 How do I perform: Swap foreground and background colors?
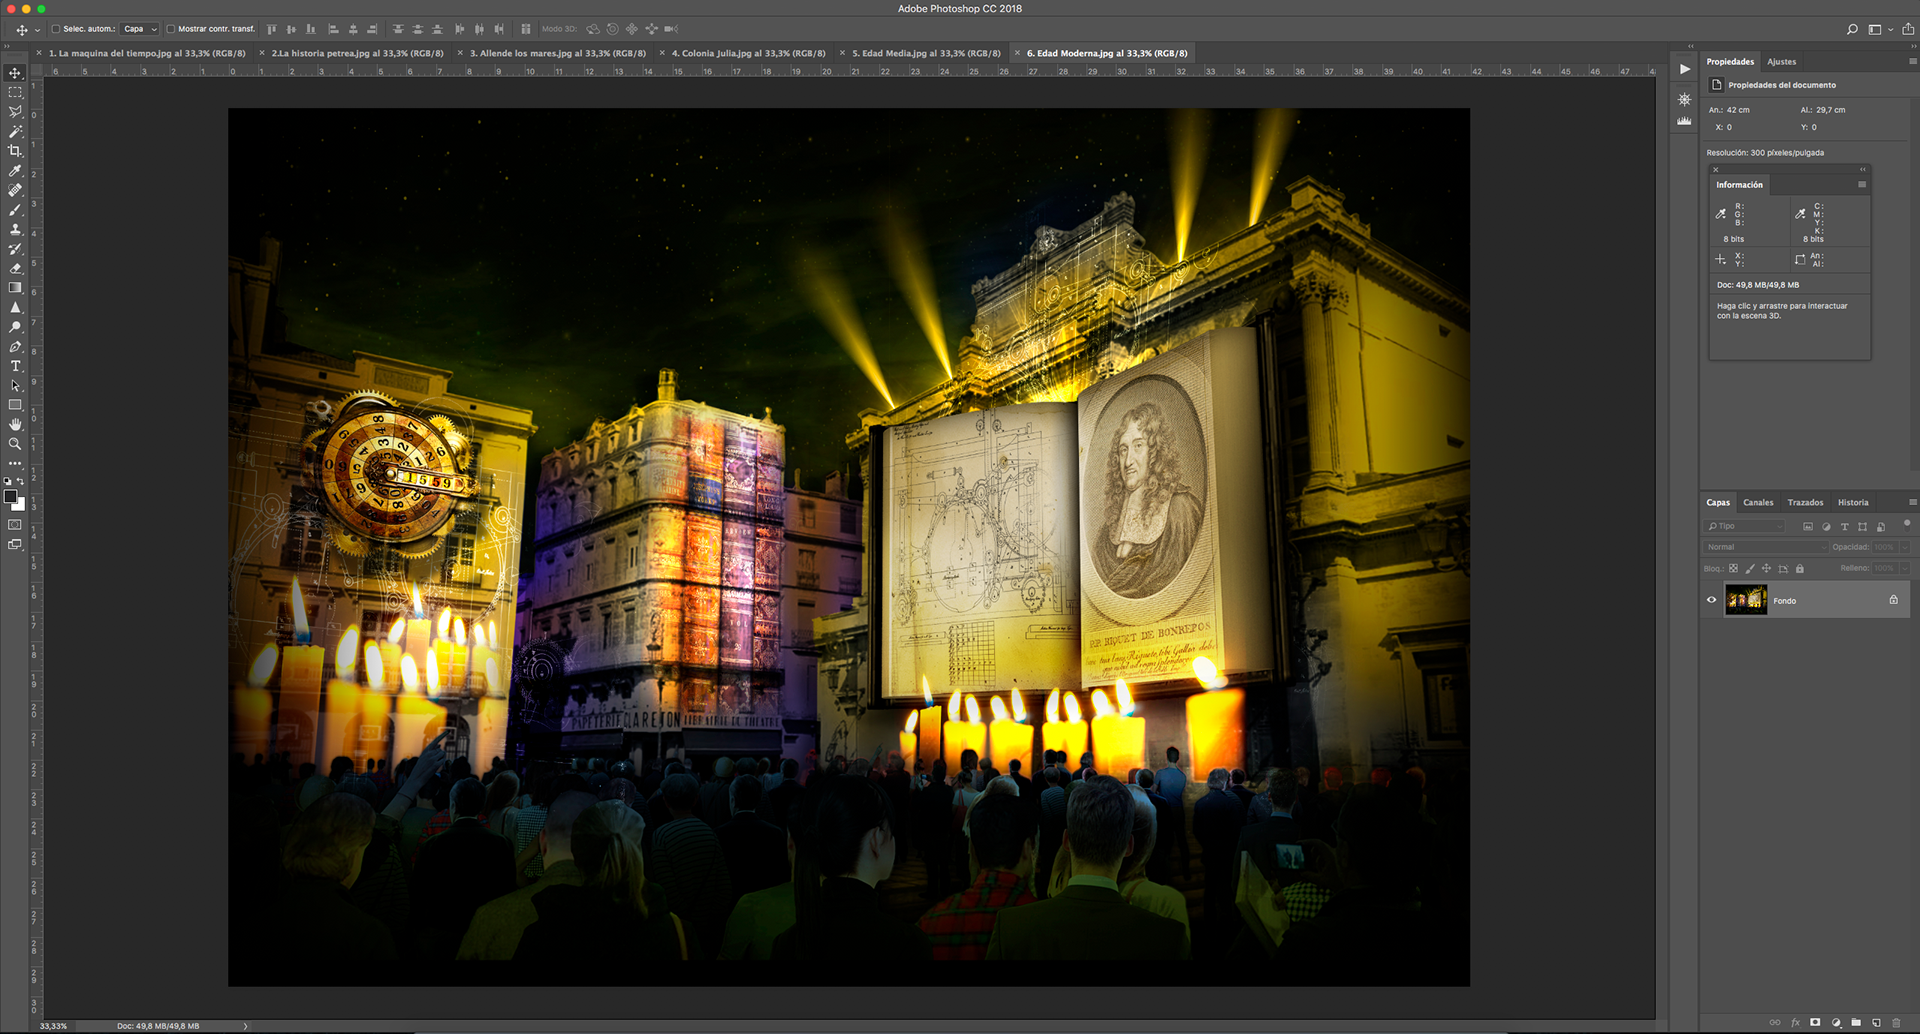pos(21,481)
